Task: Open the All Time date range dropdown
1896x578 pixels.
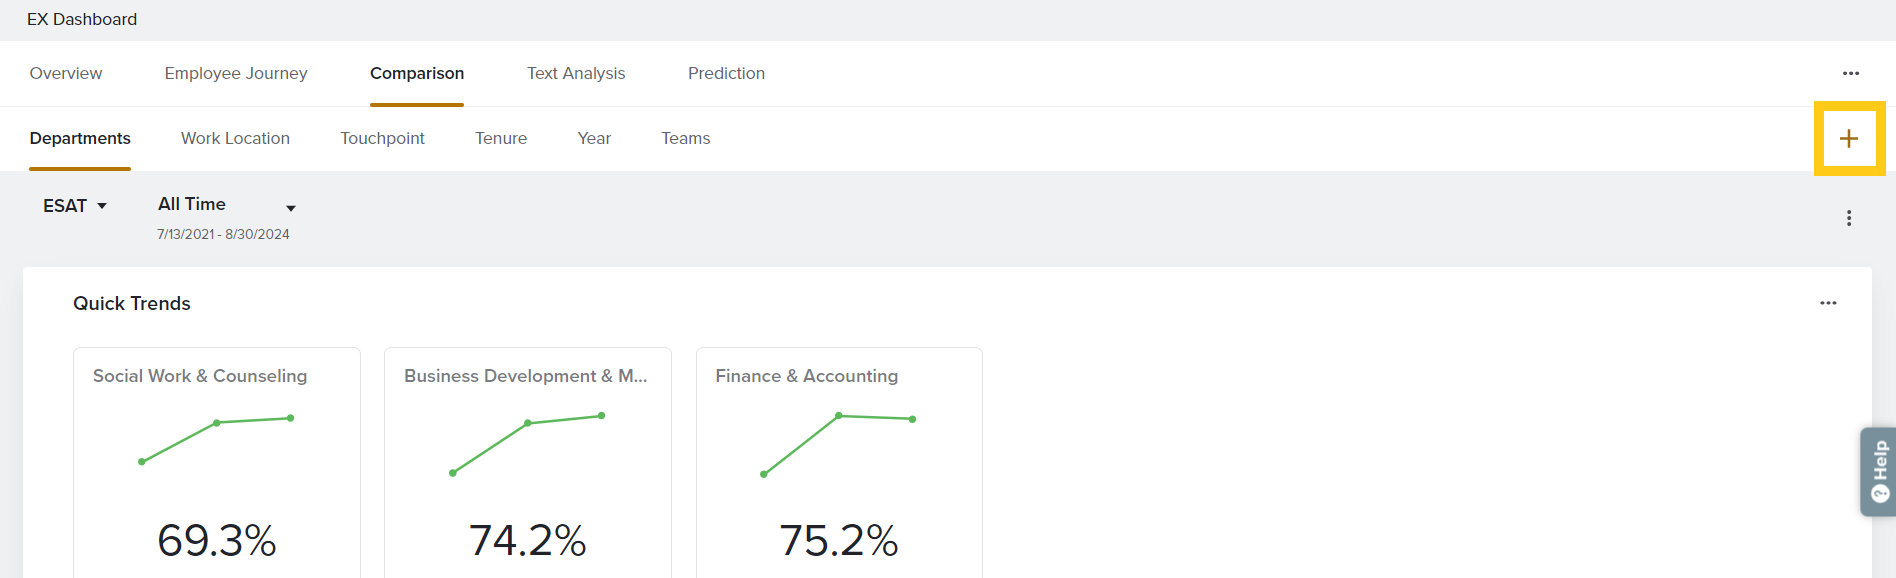Action: tap(227, 206)
